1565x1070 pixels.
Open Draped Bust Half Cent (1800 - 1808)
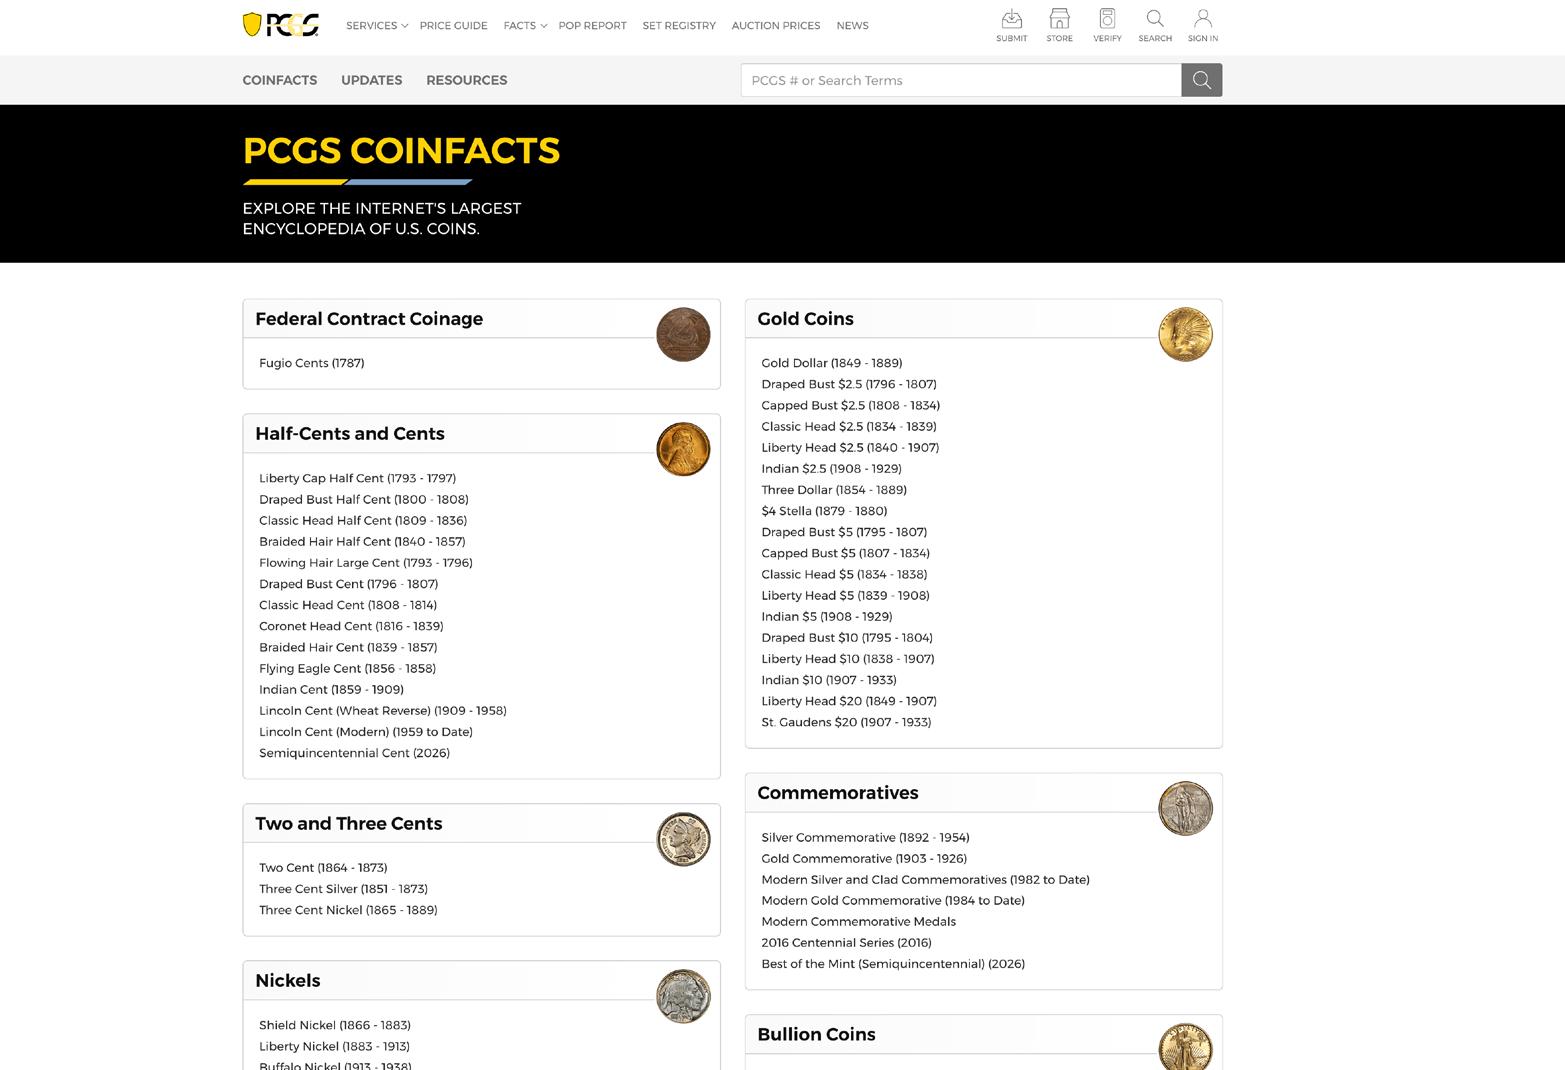point(364,499)
